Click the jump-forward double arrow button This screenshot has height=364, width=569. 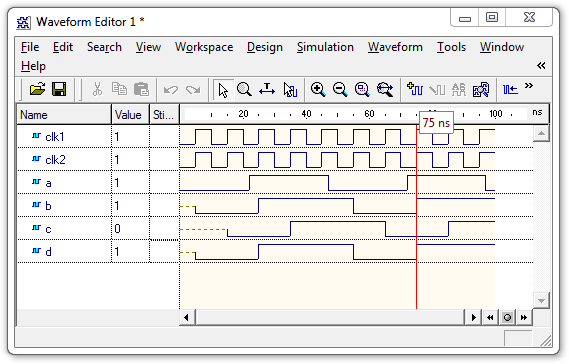pyautogui.click(x=524, y=318)
